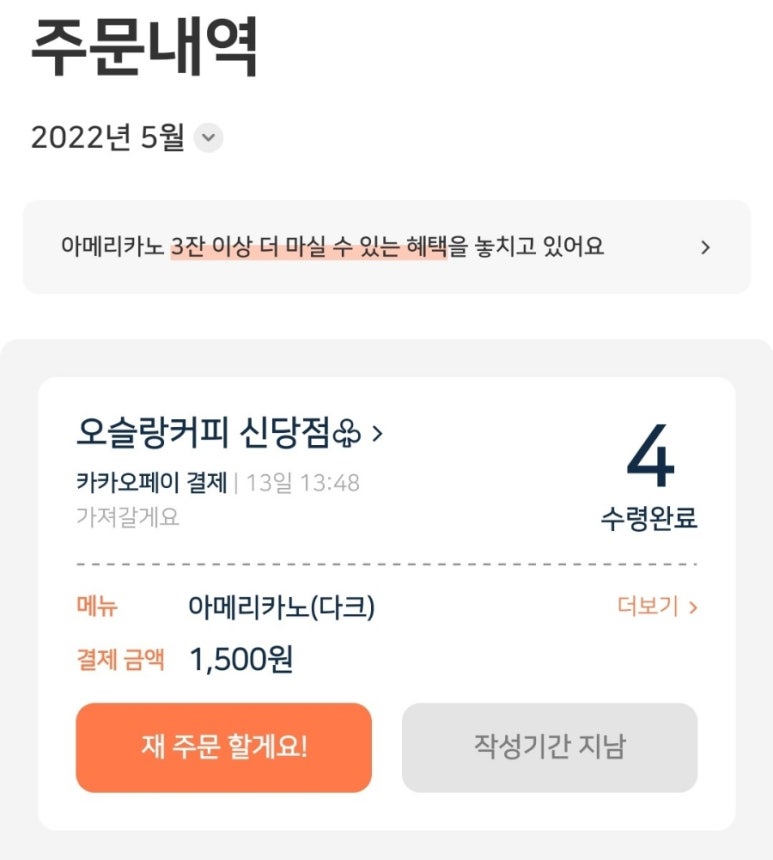Image resolution: width=773 pixels, height=860 pixels.
Task: Click the 13일 13:48 order timestamp
Action: pos(302,484)
